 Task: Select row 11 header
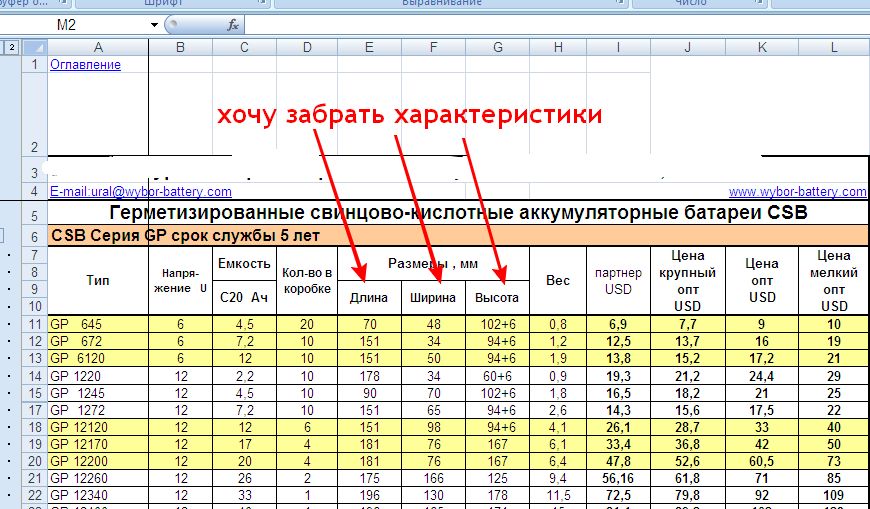[34, 324]
